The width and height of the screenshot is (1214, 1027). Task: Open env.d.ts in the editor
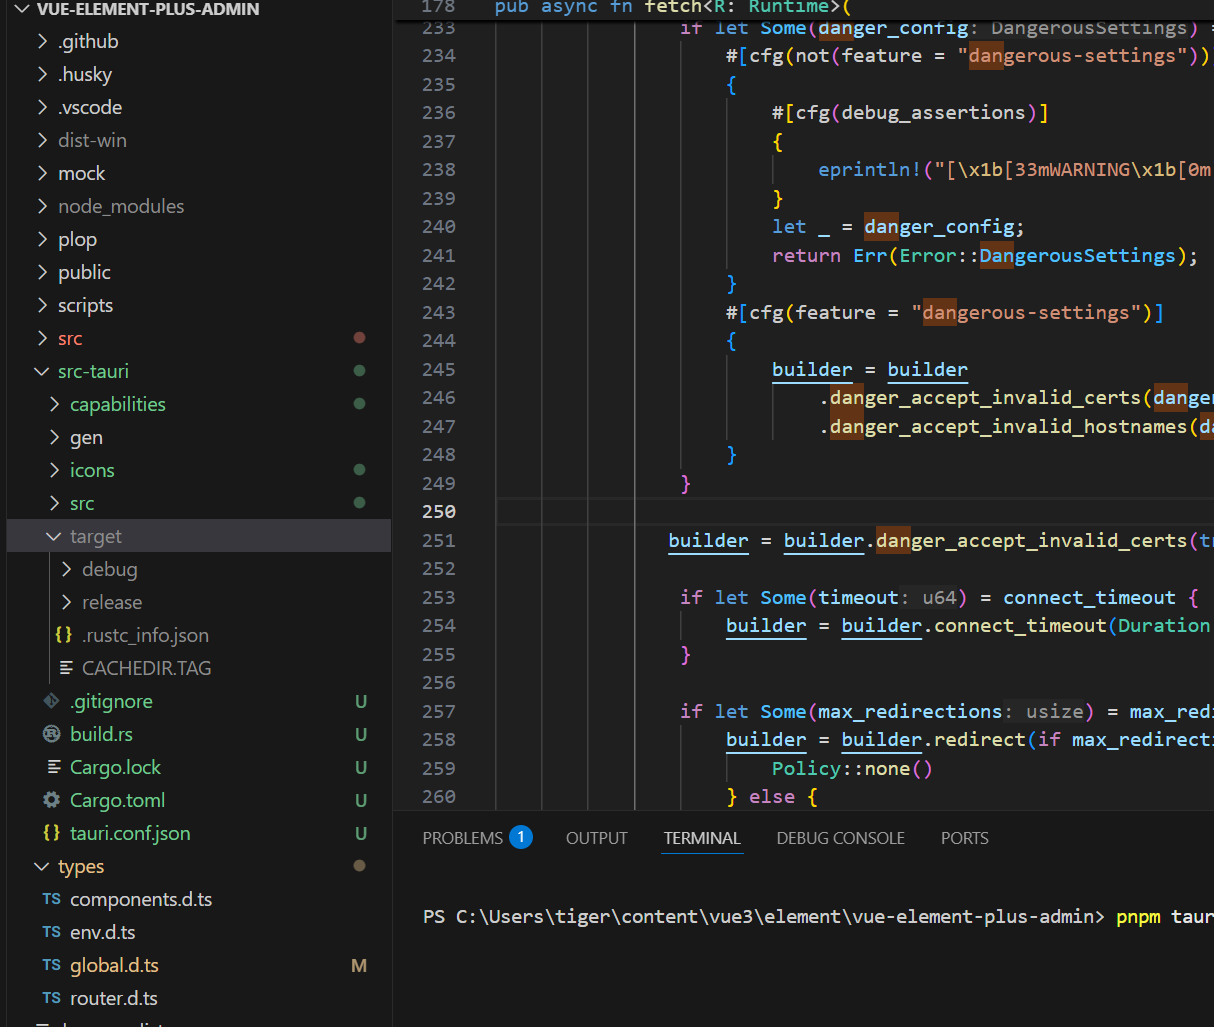(102, 932)
